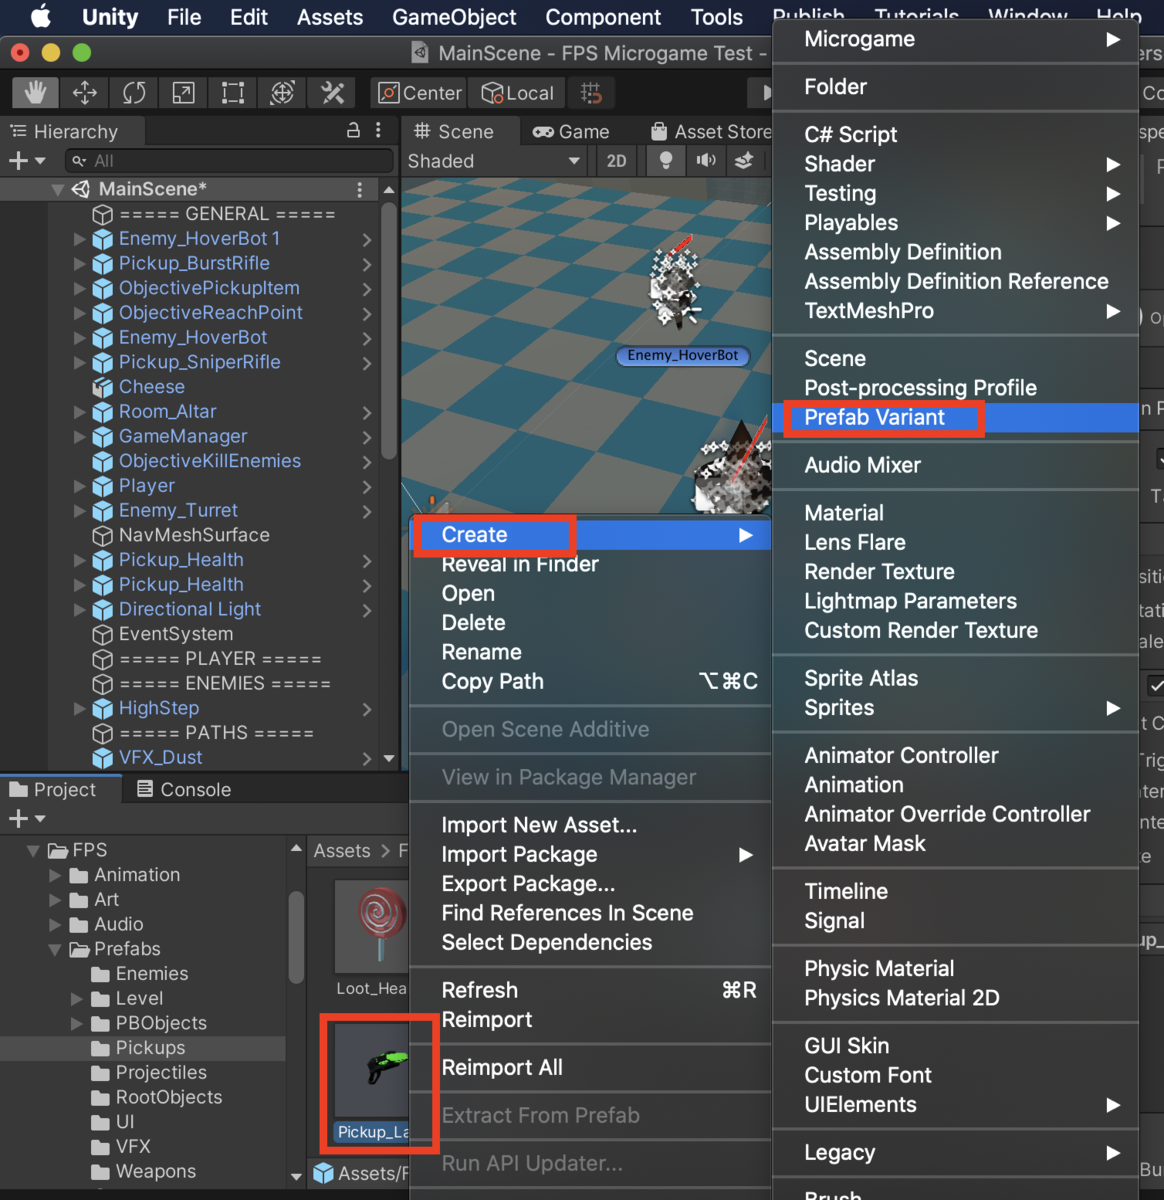The height and width of the screenshot is (1200, 1164).
Task: Open the Apple menu
Action: (41, 17)
